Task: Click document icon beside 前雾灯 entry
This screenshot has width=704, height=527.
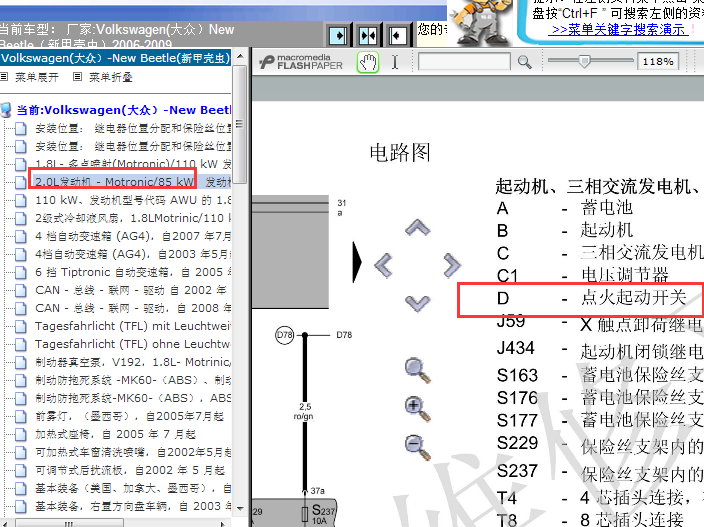Action: coord(20,417)
